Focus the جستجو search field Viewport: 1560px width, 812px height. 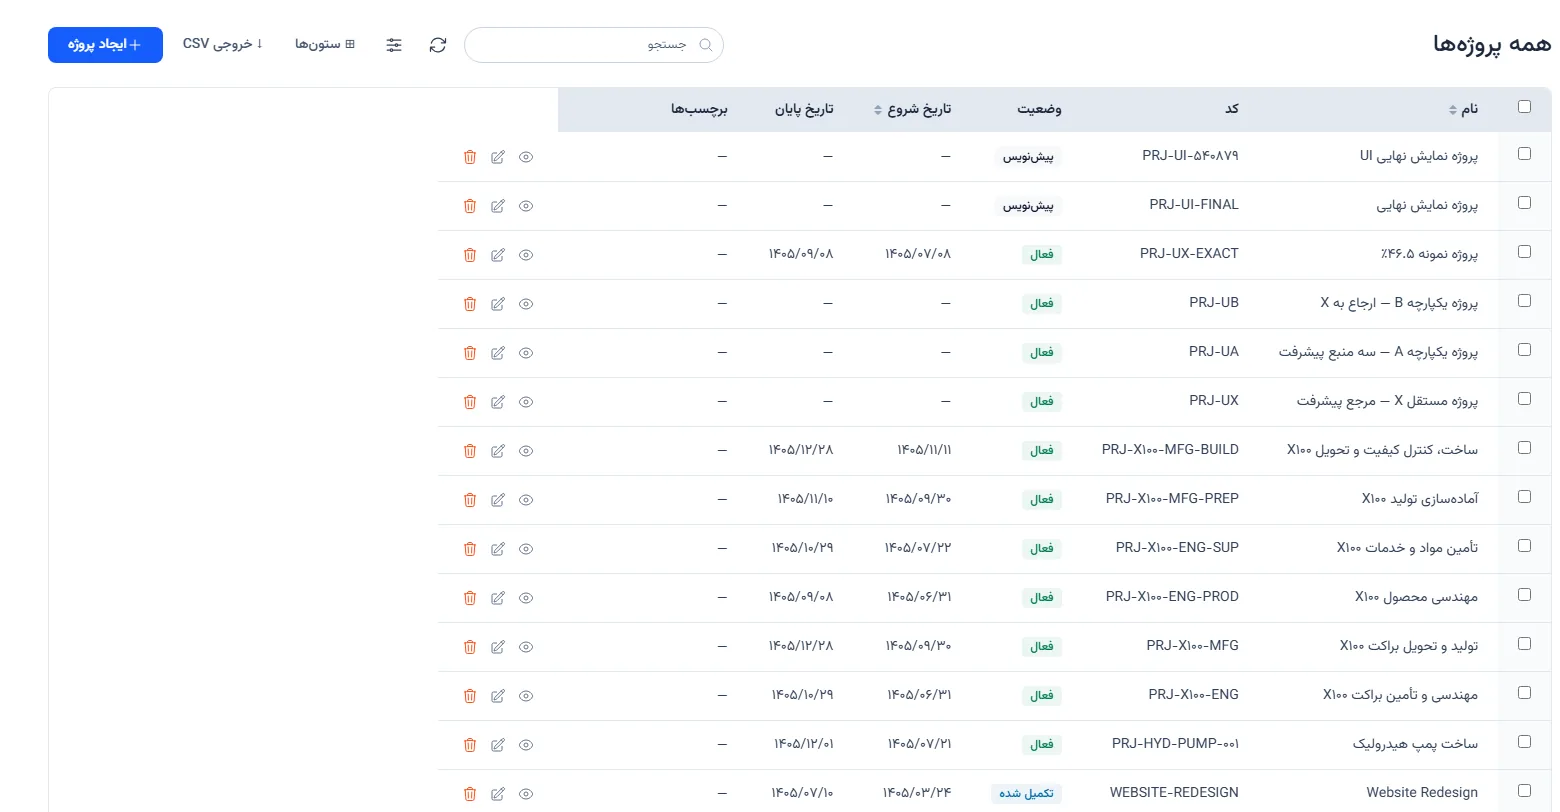594,45
